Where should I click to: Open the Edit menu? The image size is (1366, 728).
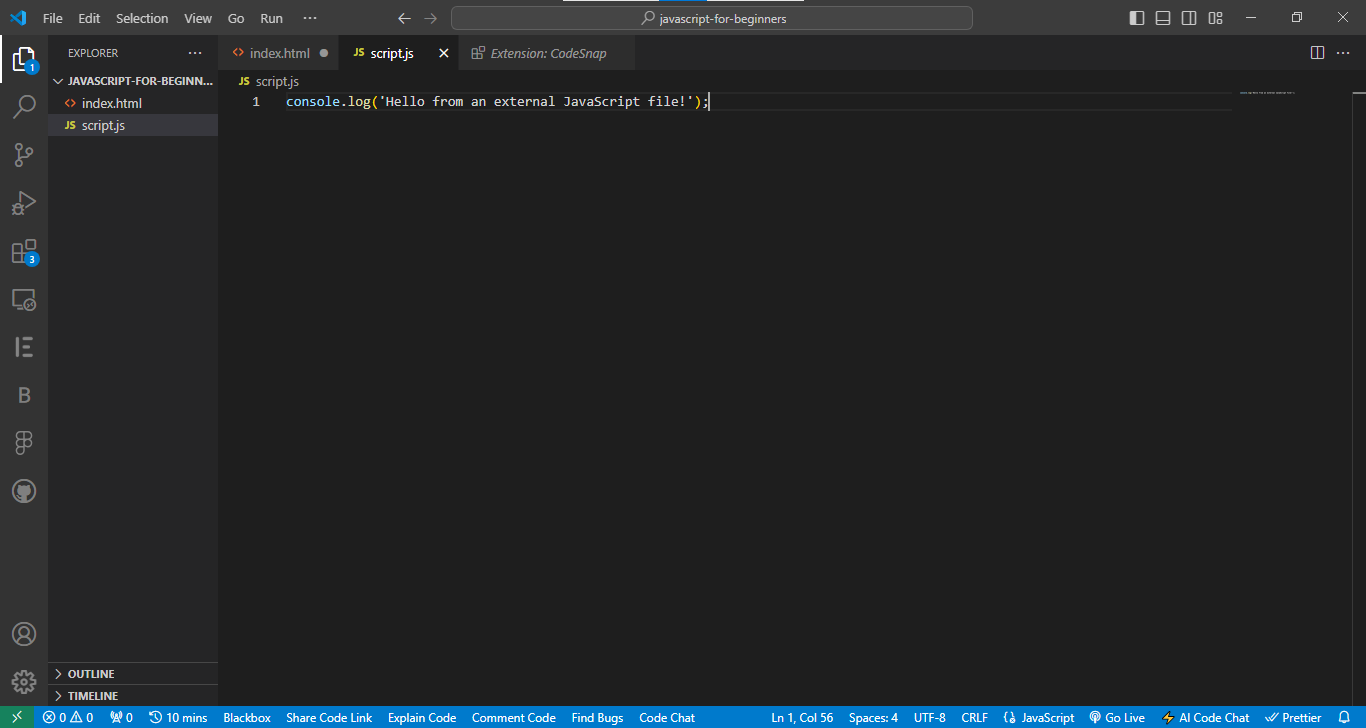(89, 18)
